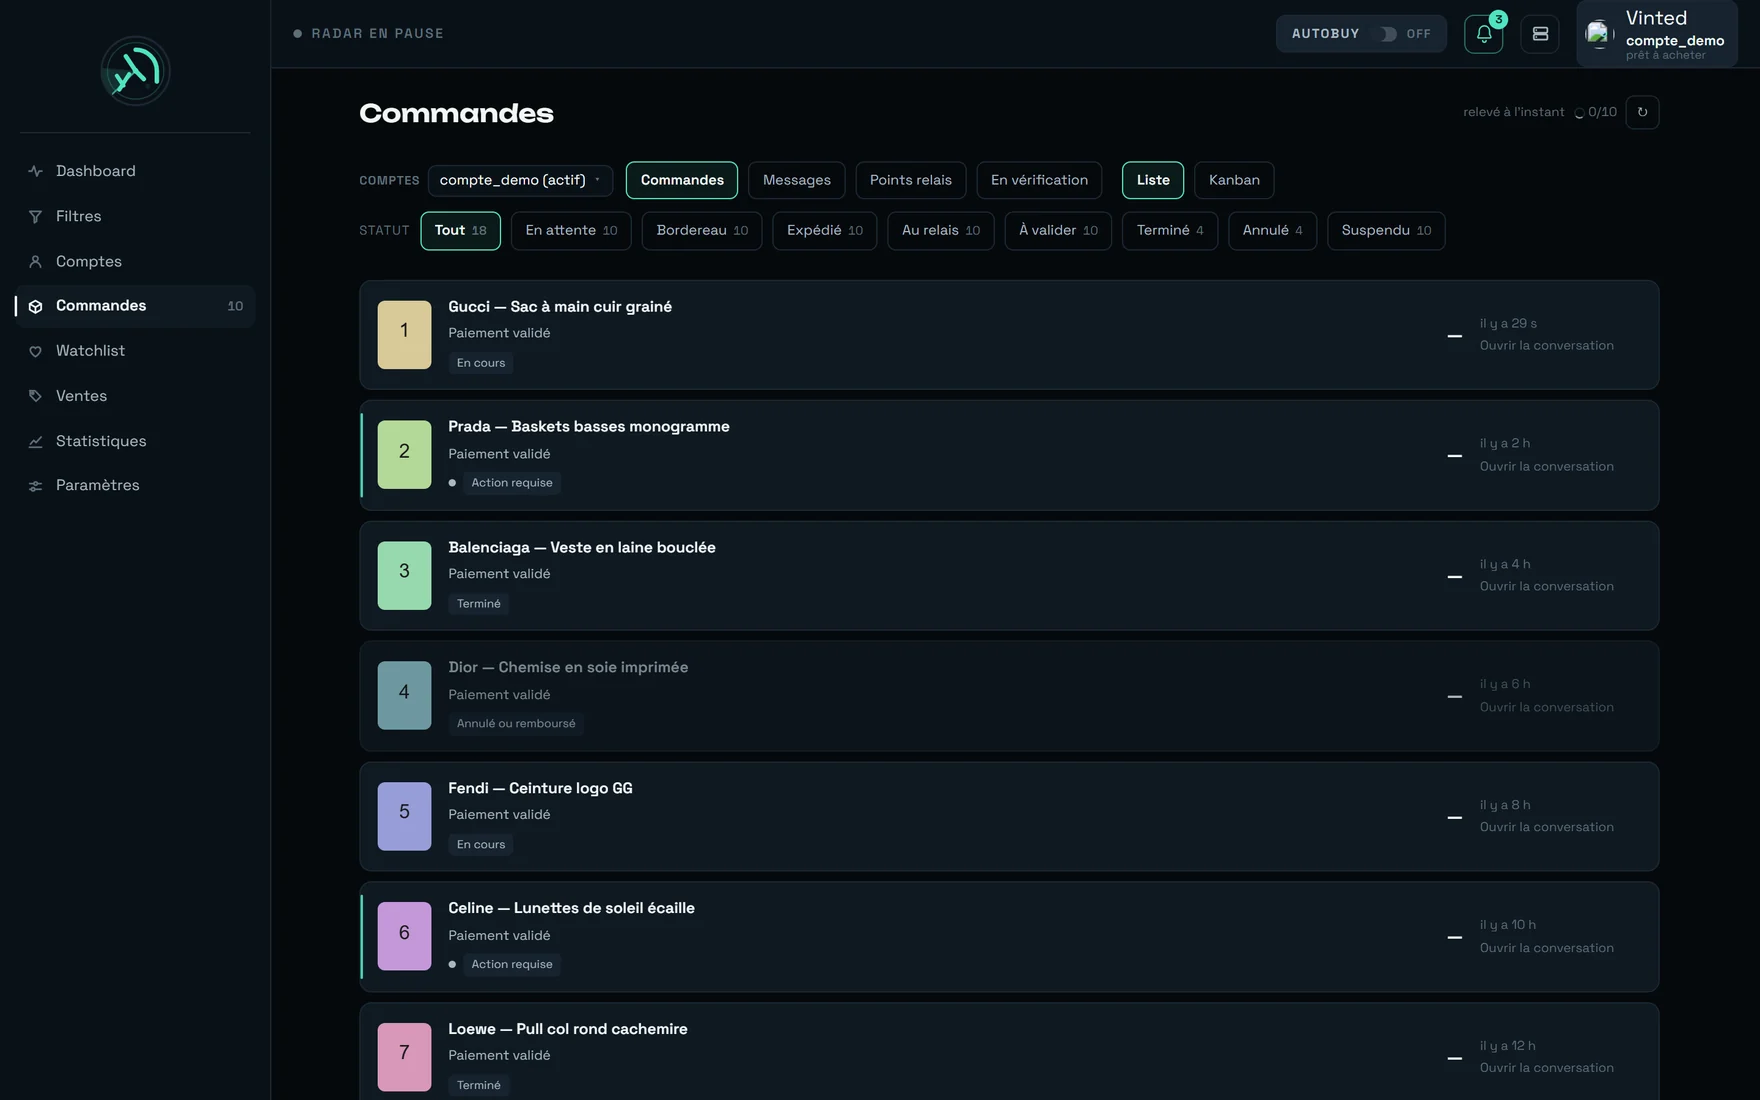Open the Vinted account switcher panel
The width and height of the screenshot is (1760, 1100).
pyautogui.click(x=1657, y=34)
